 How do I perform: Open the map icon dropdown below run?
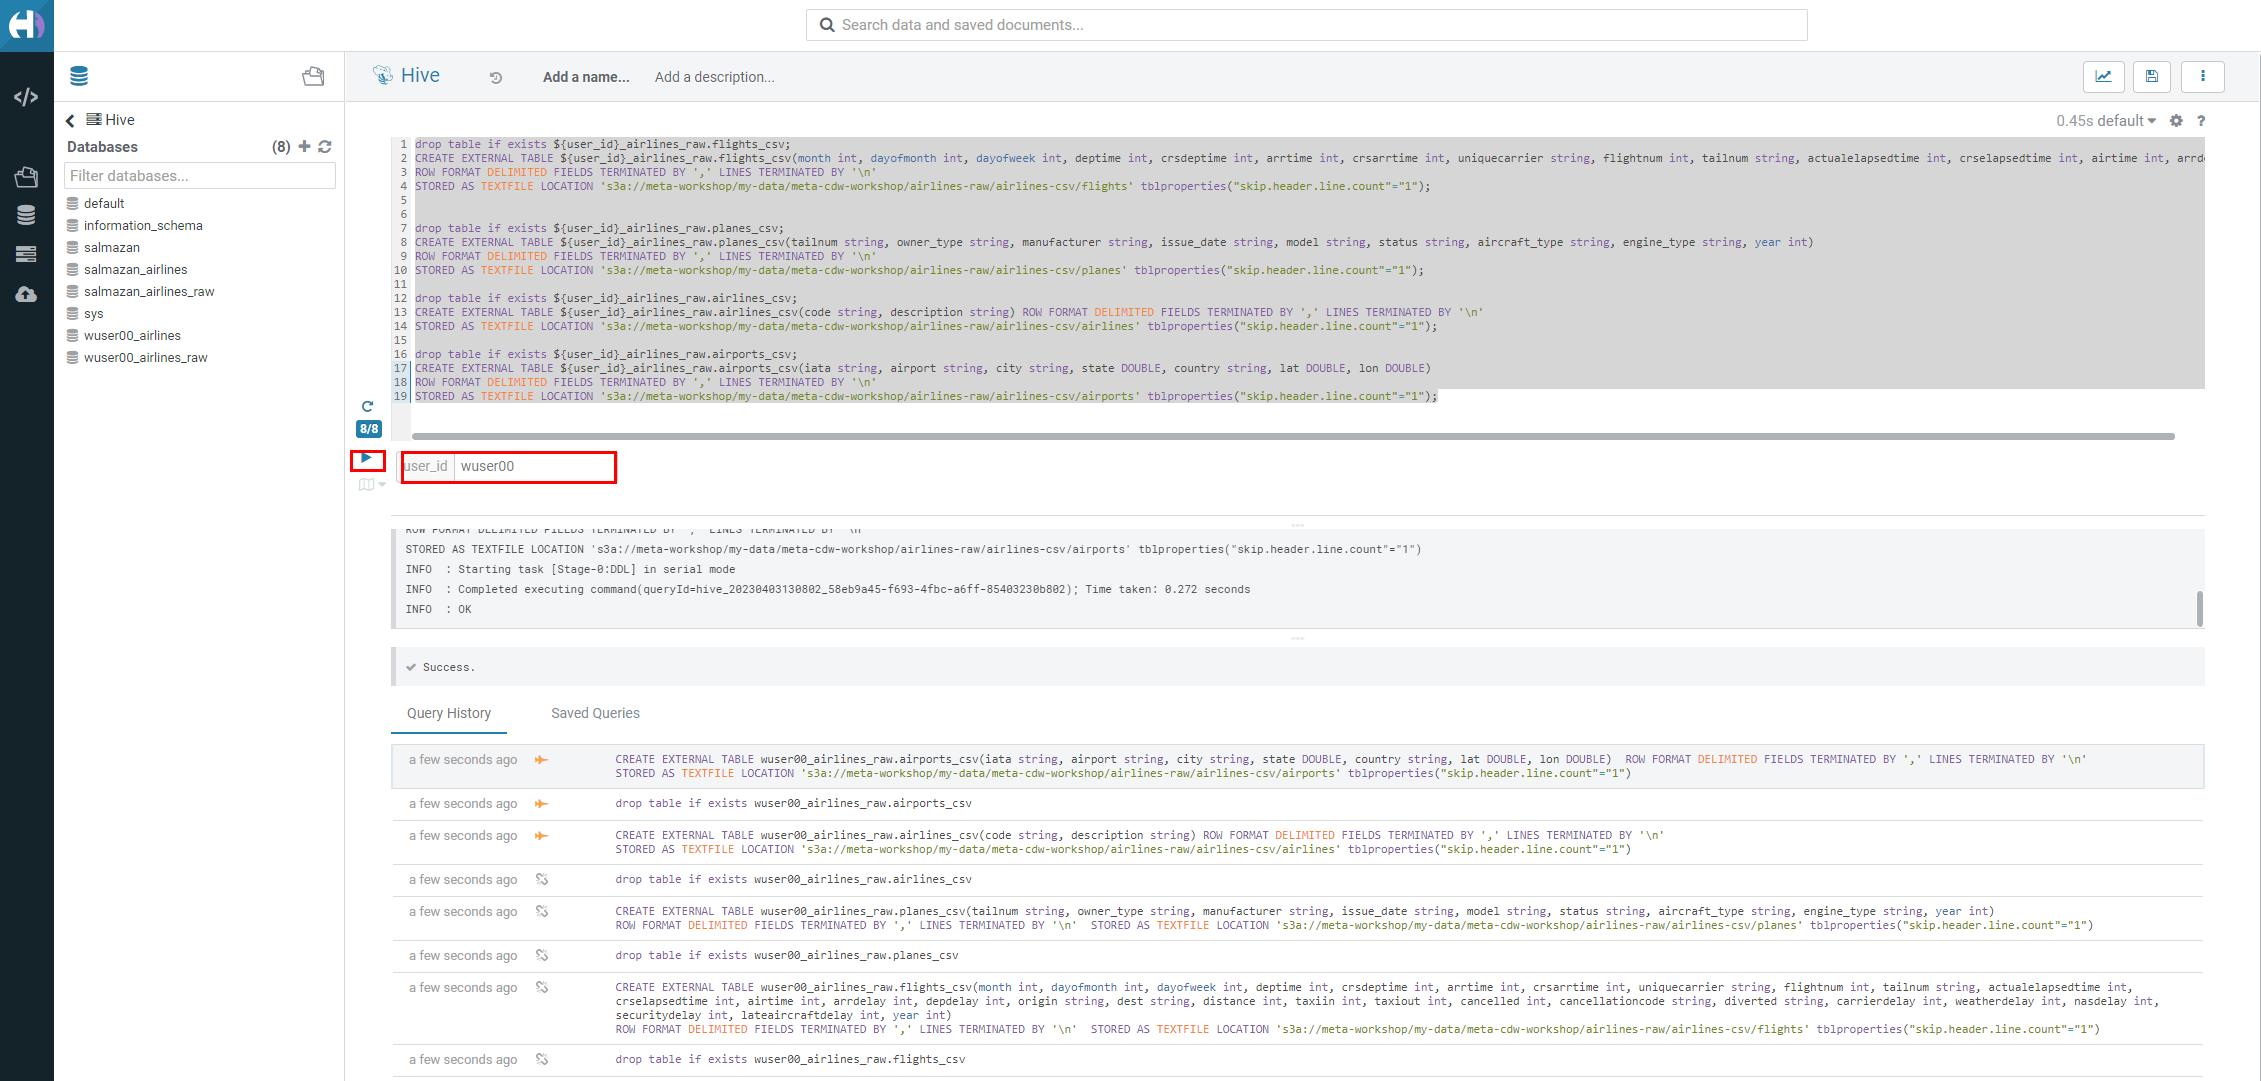pos(371,485)
